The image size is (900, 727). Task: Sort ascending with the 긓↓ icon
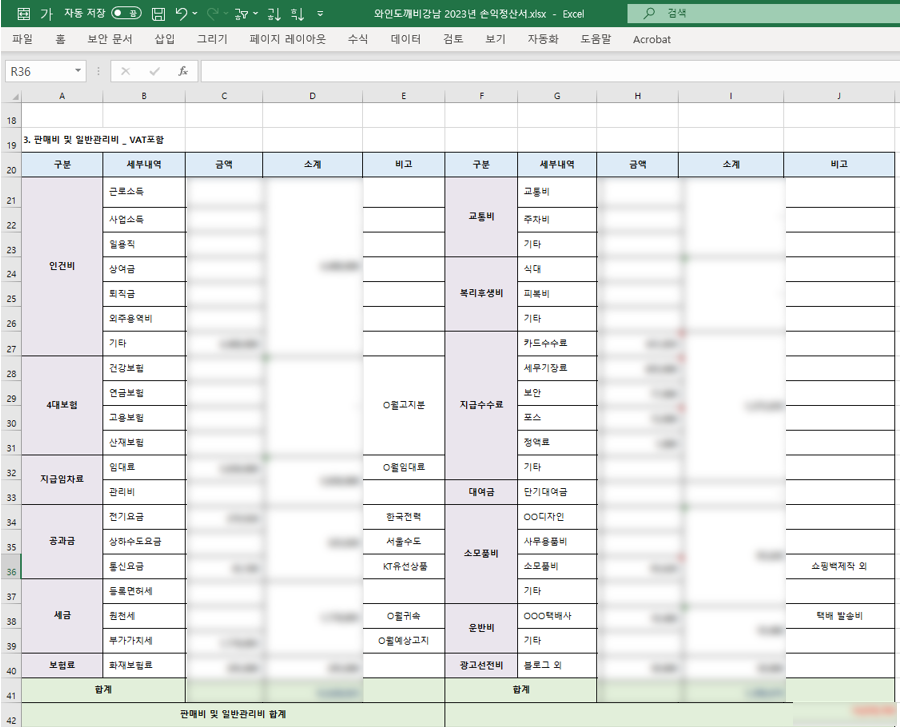[x=274, y=14]
